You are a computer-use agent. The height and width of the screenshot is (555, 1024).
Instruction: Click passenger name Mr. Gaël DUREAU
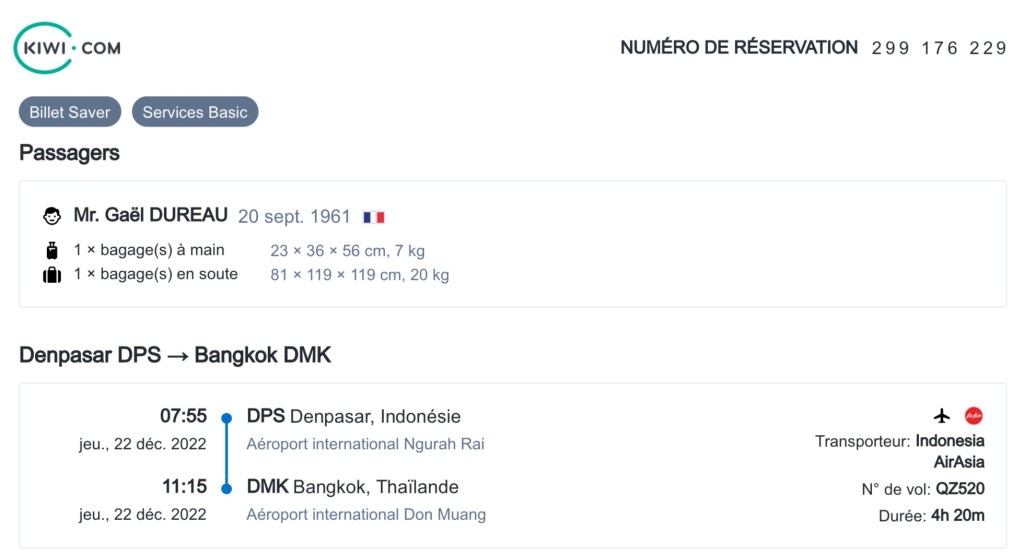[151, 216]
